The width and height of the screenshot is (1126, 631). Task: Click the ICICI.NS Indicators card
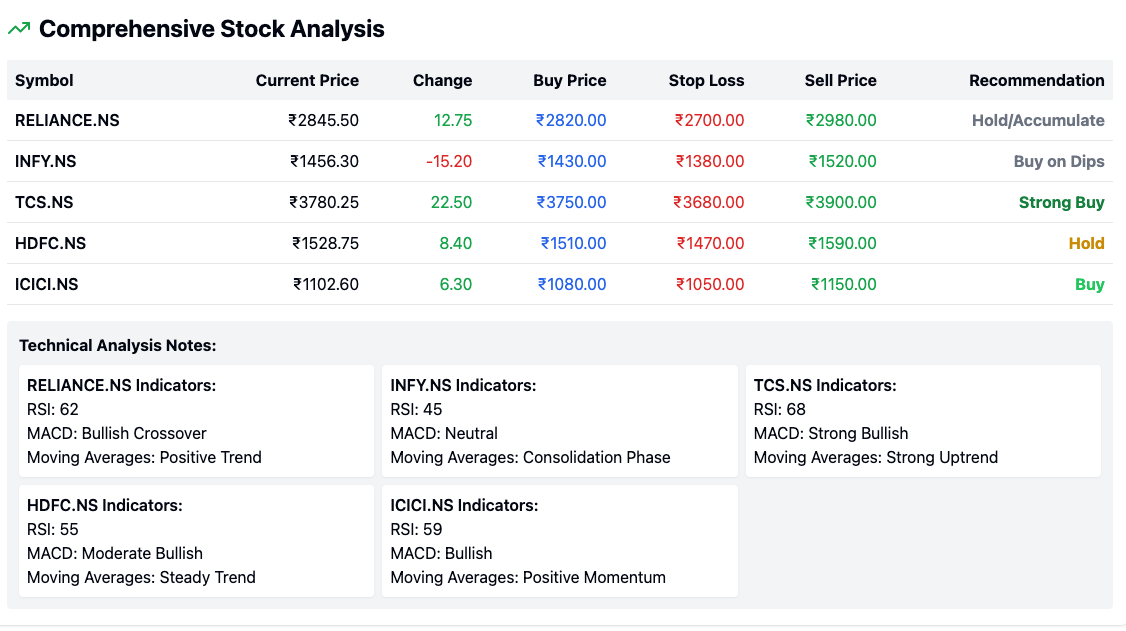[x=559, y=541]
